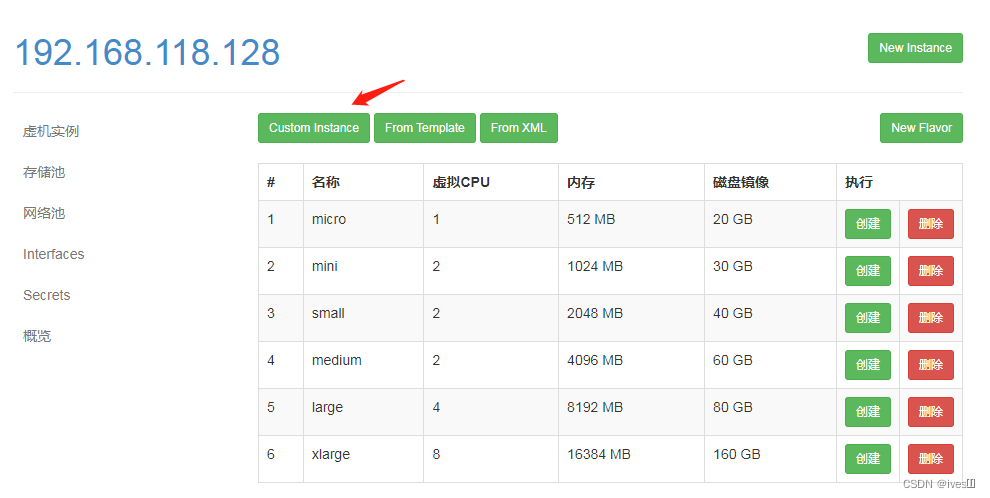This screenshot has width=990, height=498.
Task: Click 创建 in the xlarge row
Action: coord(867,459)
